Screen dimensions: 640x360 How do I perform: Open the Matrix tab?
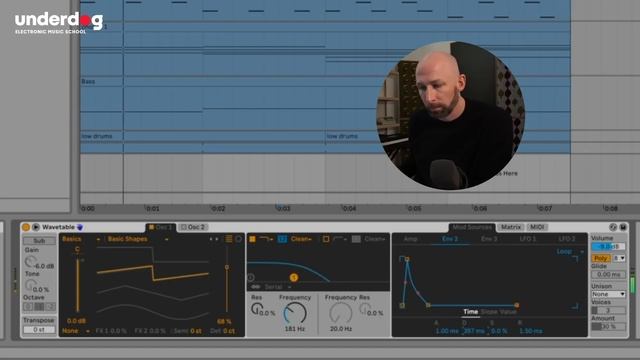pyautogui.click(x=511, y=227)
